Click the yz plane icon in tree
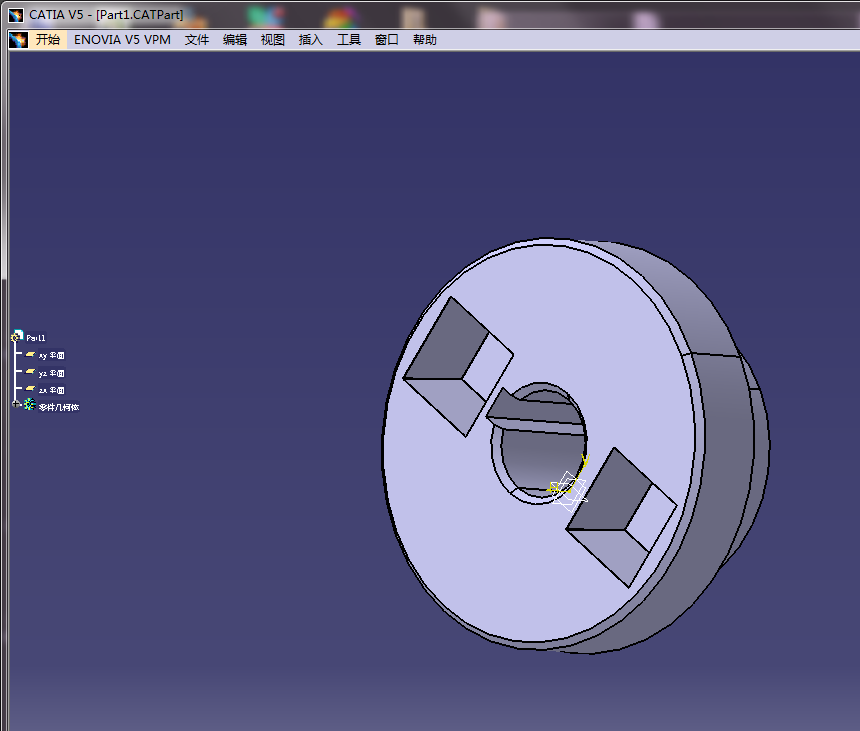 30,372
